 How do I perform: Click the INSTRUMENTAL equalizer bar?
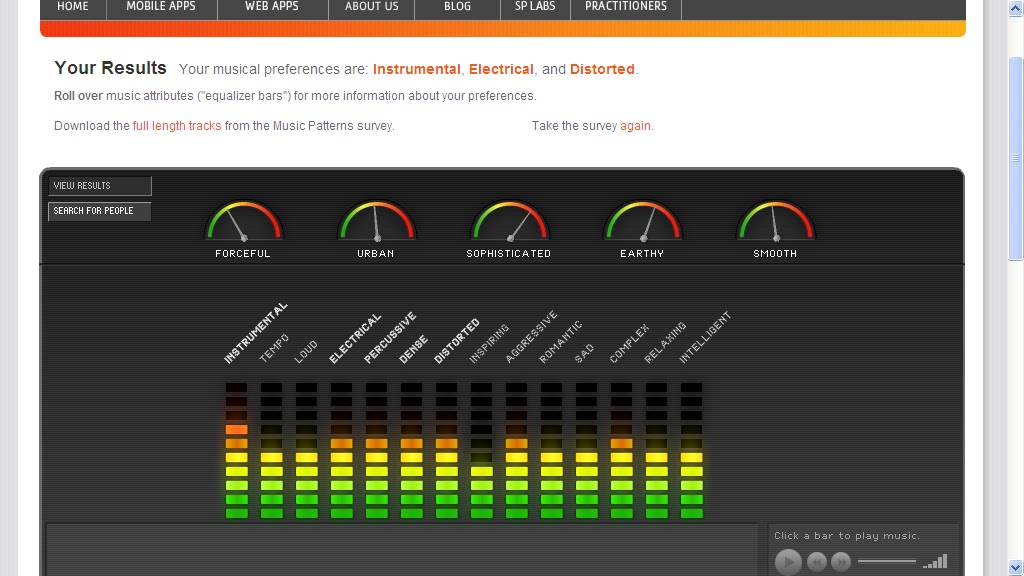pyautogui.click(x=236, y=451)
